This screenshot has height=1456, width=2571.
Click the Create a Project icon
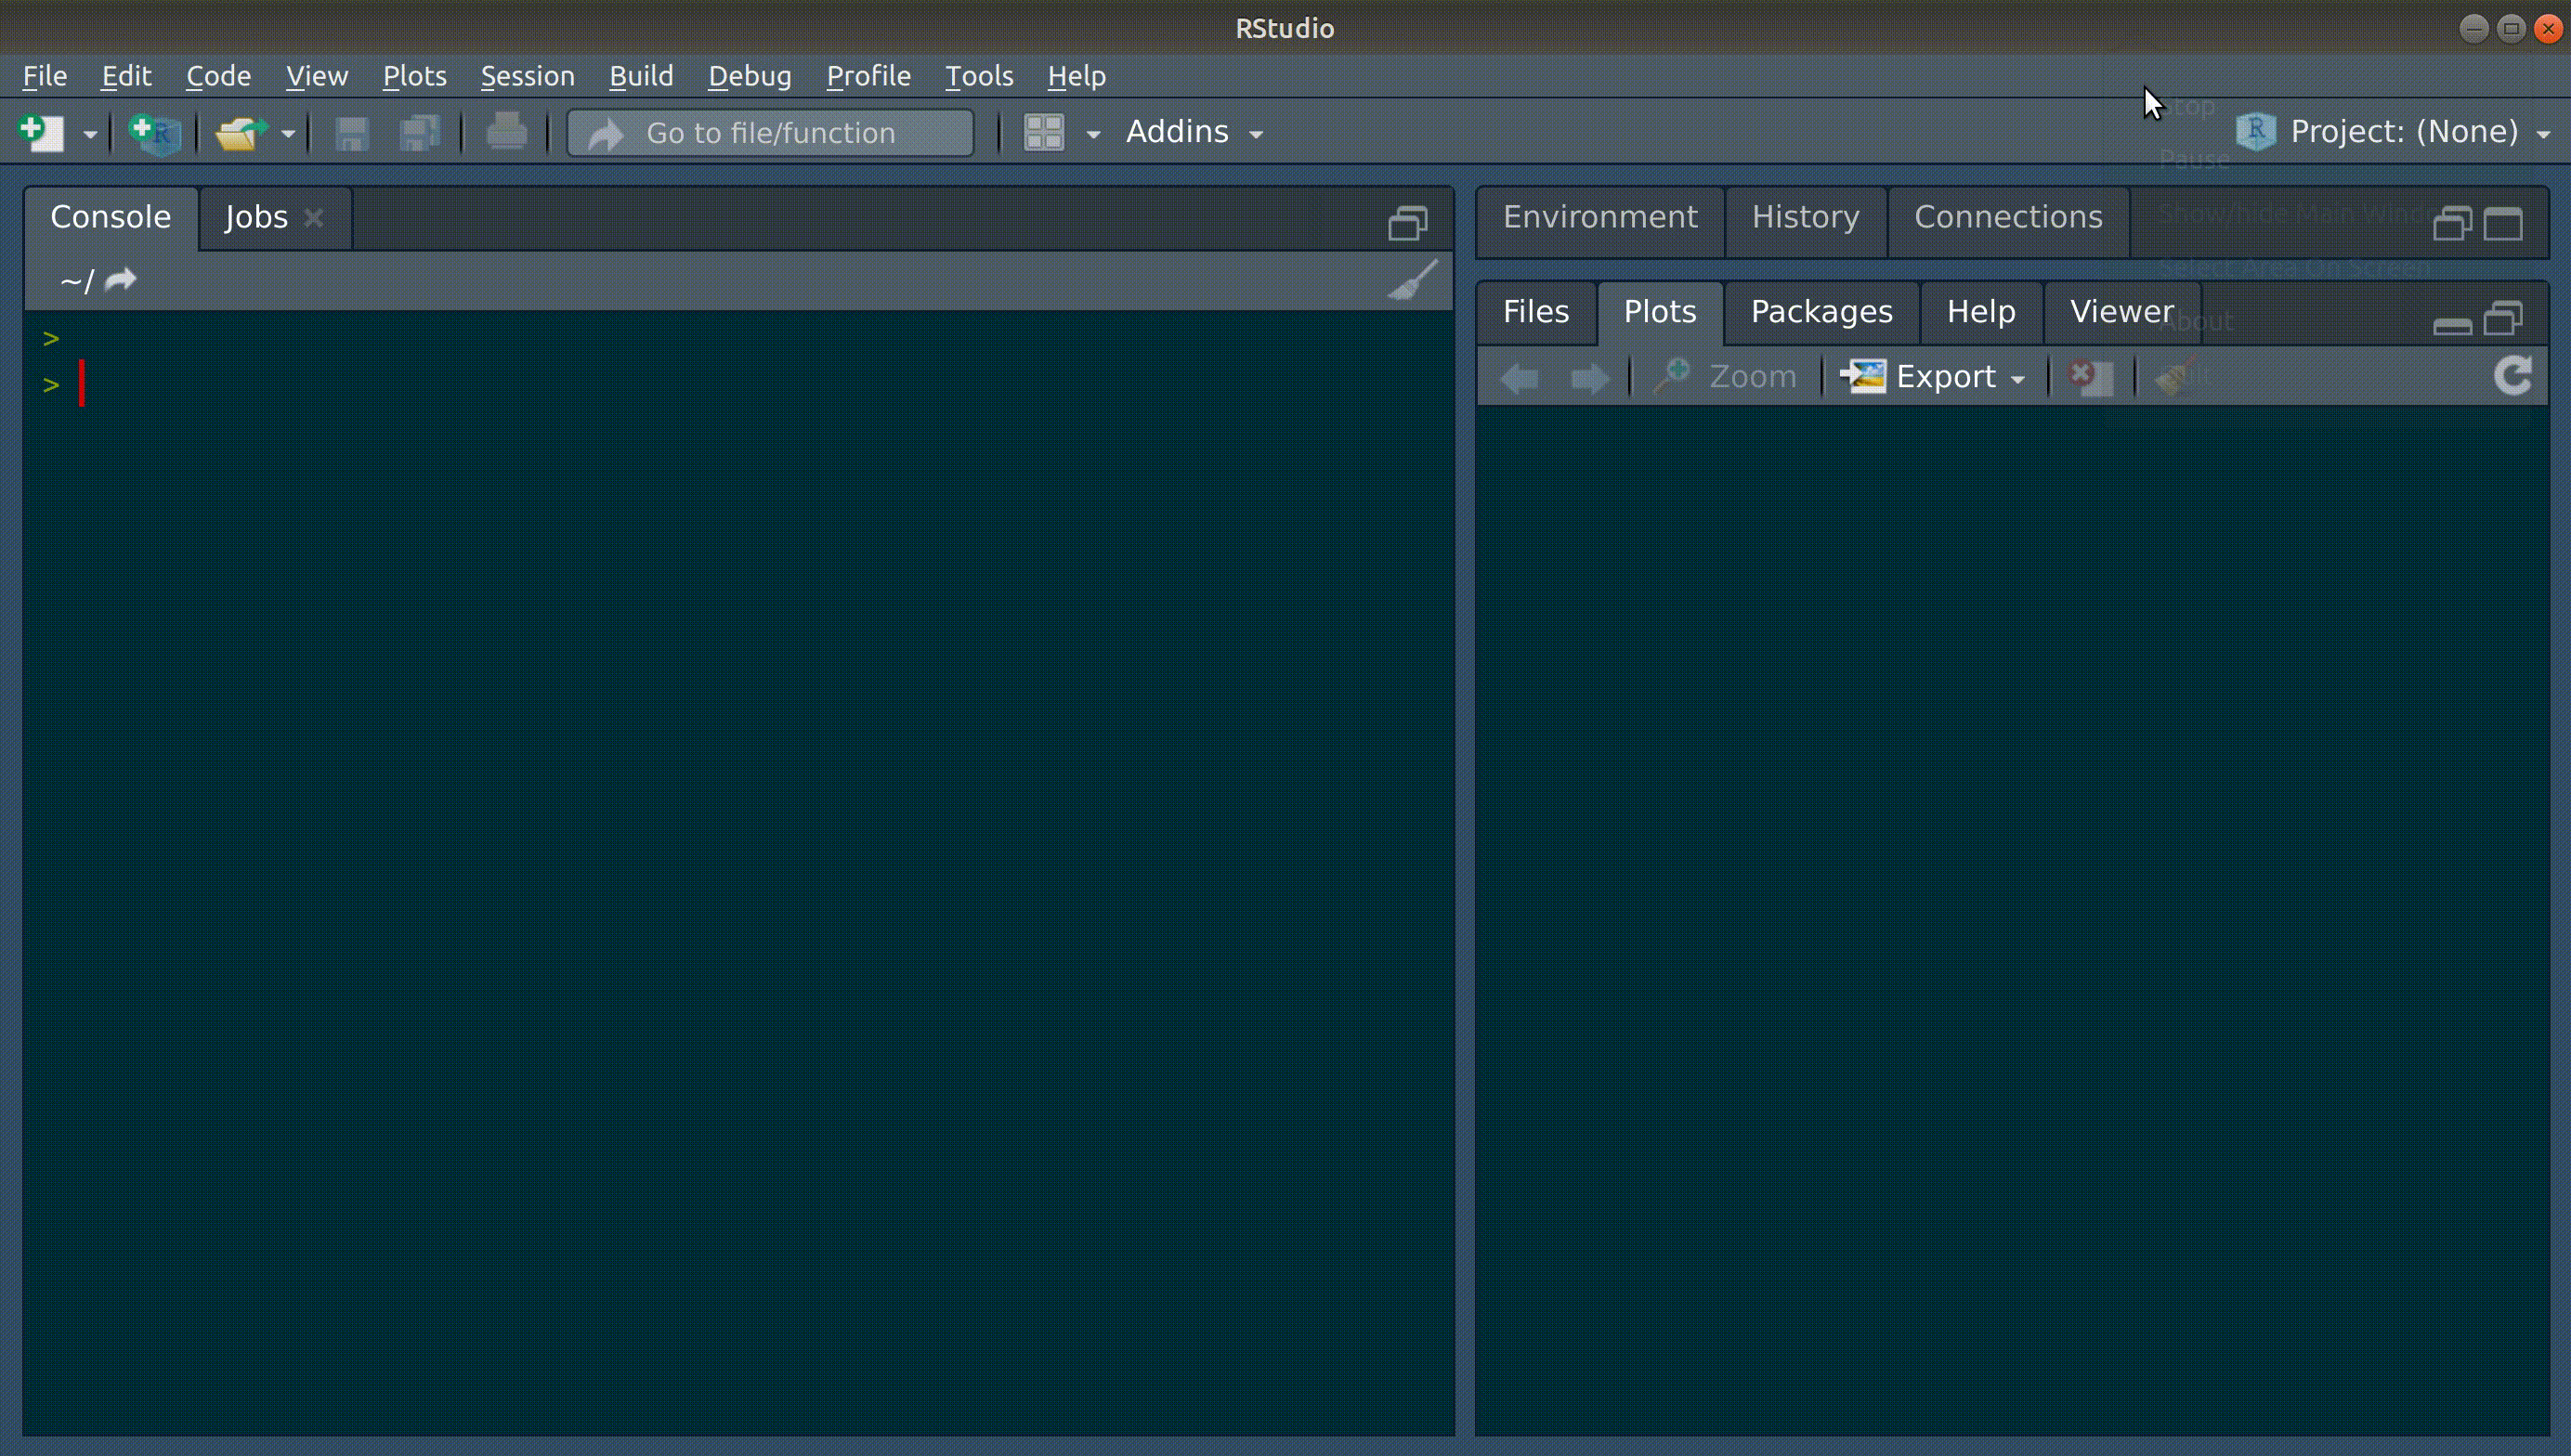(155, 134)
